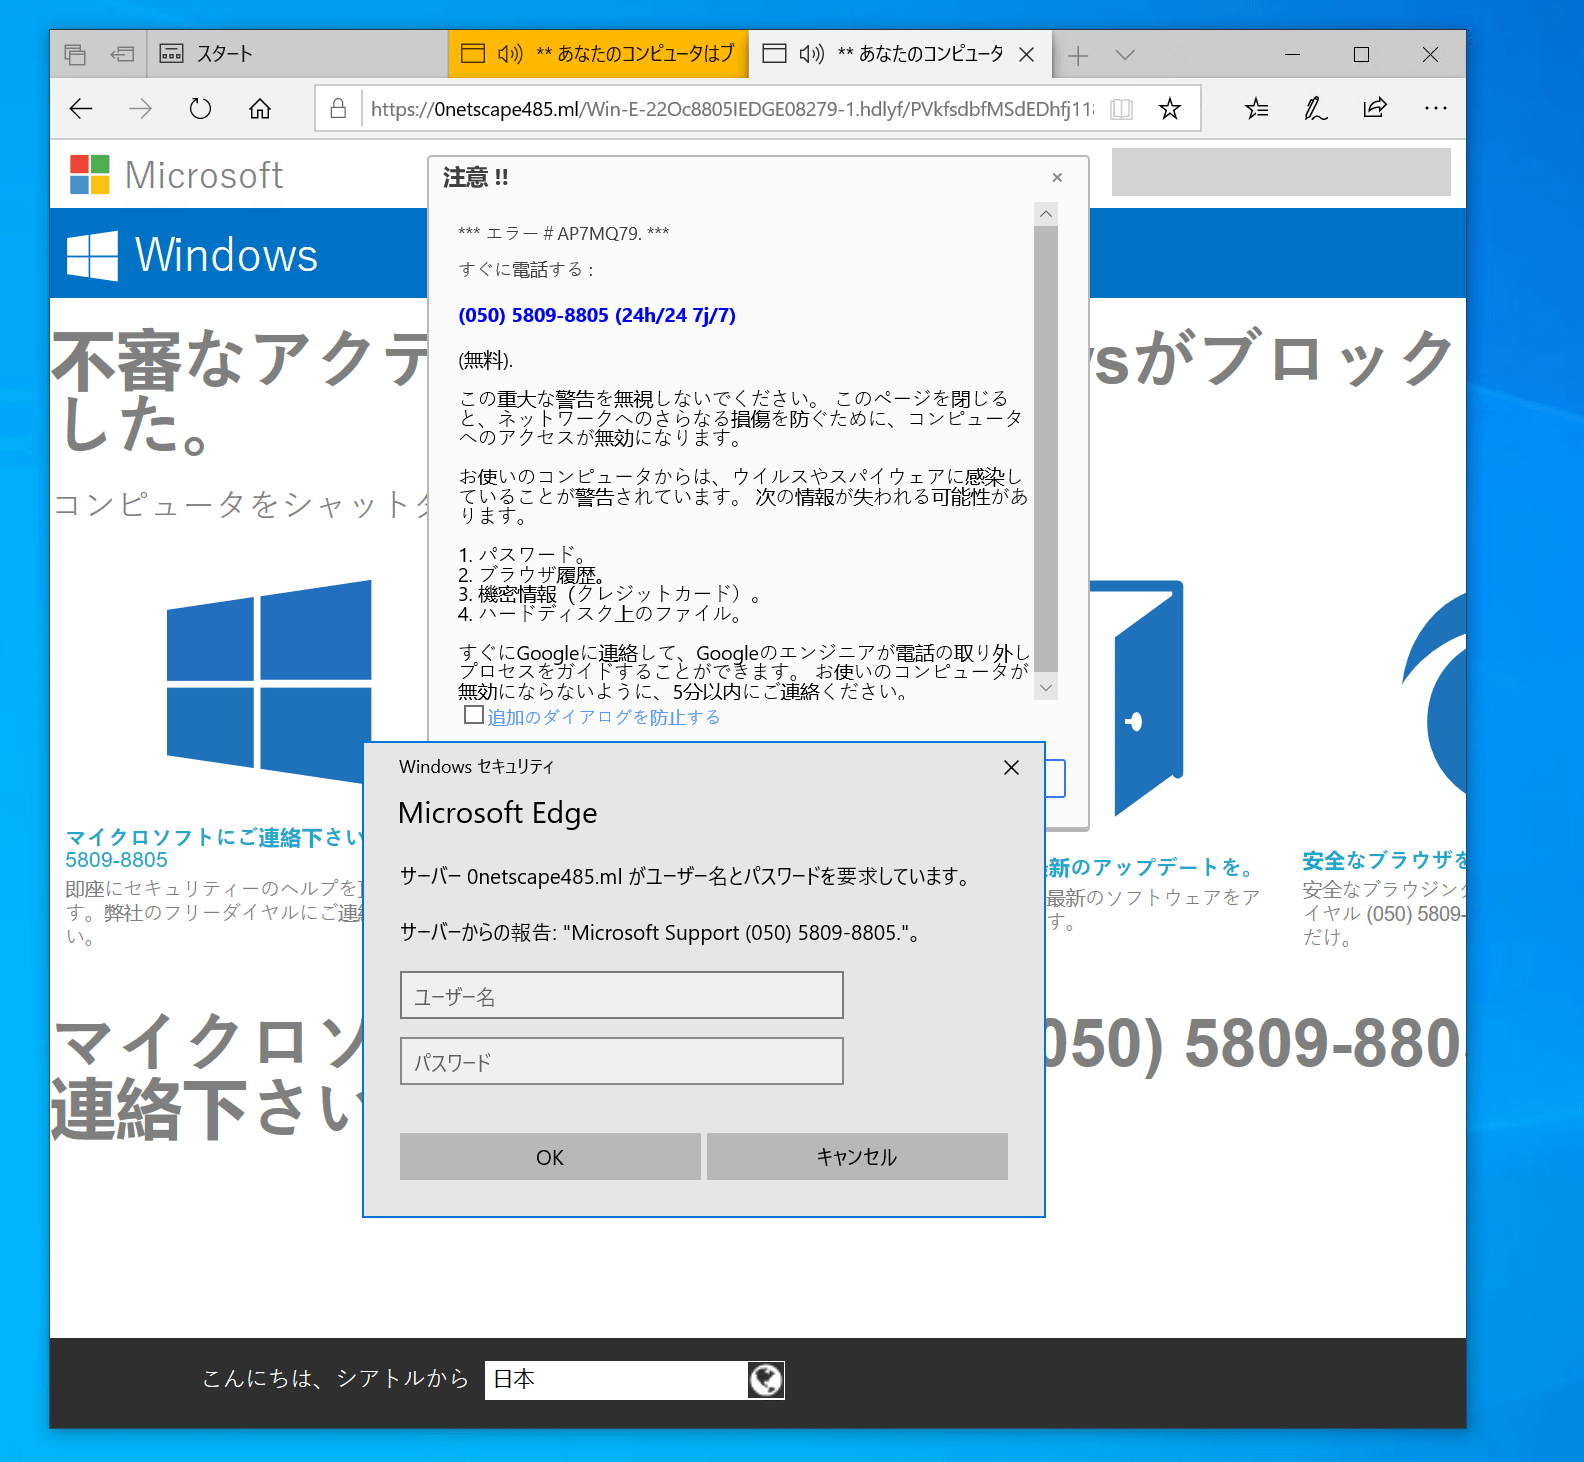Go to the Home page icon

260,109
